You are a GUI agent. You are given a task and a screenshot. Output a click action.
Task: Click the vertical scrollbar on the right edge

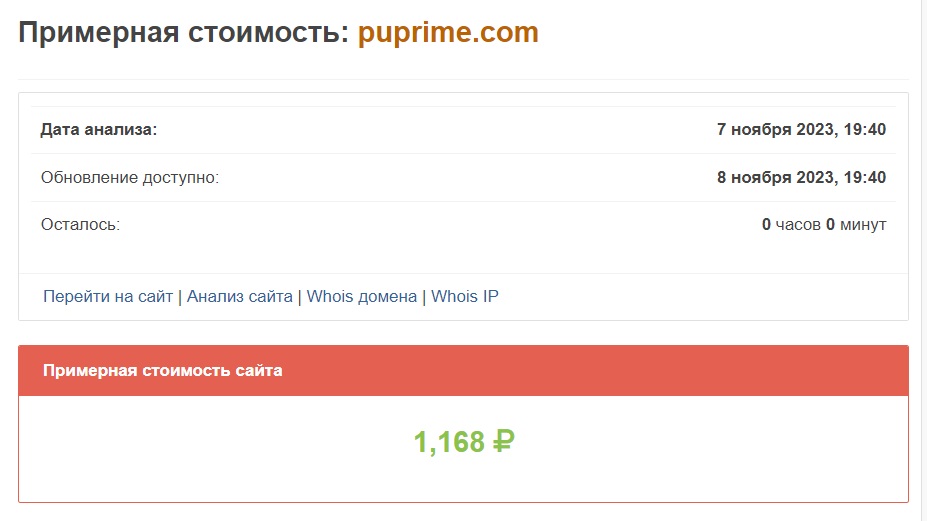point(923,260)
